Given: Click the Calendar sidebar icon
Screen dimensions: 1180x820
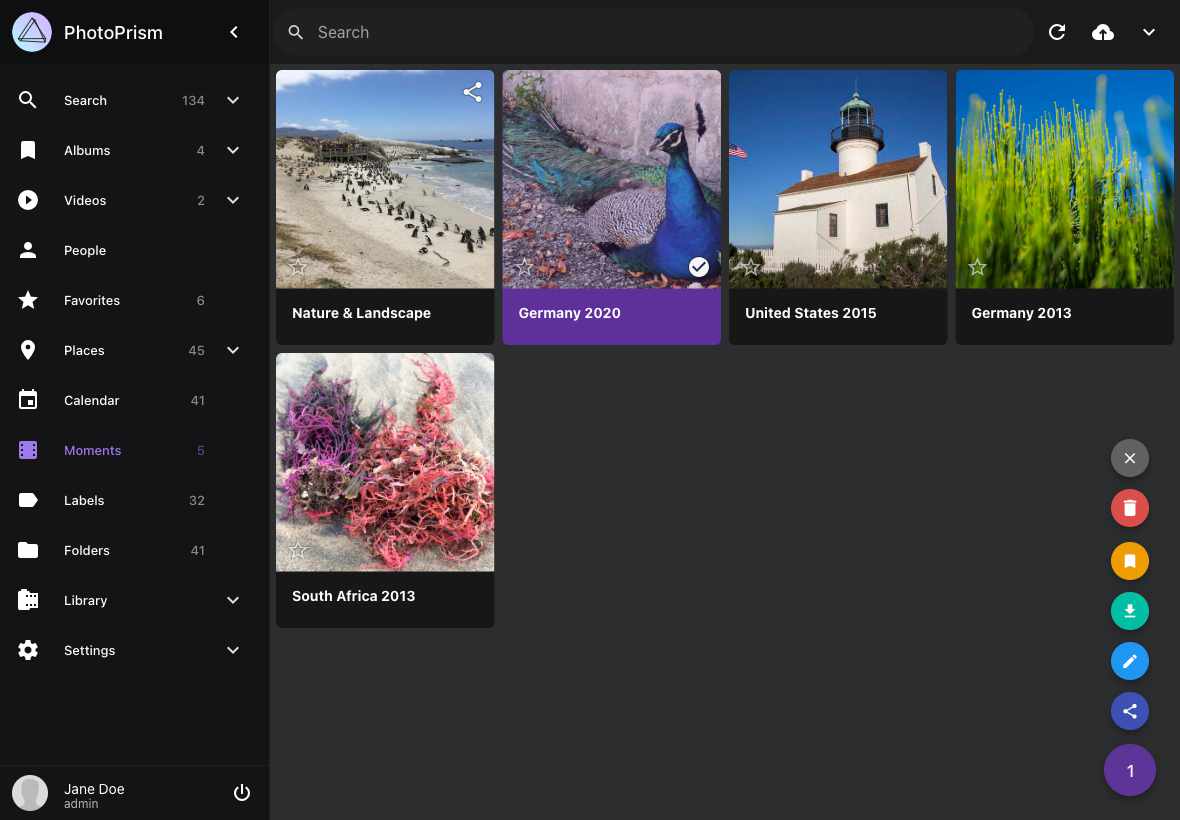Looking at the screenshot, I should tap(28, 400).
